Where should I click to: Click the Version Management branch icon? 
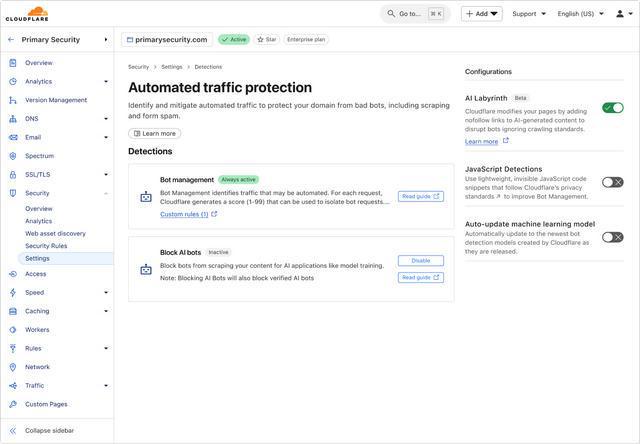[13, 100]
